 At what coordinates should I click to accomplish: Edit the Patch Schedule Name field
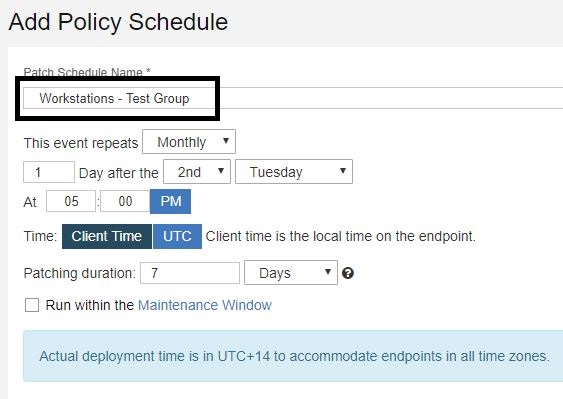click(x=293, y=98)
